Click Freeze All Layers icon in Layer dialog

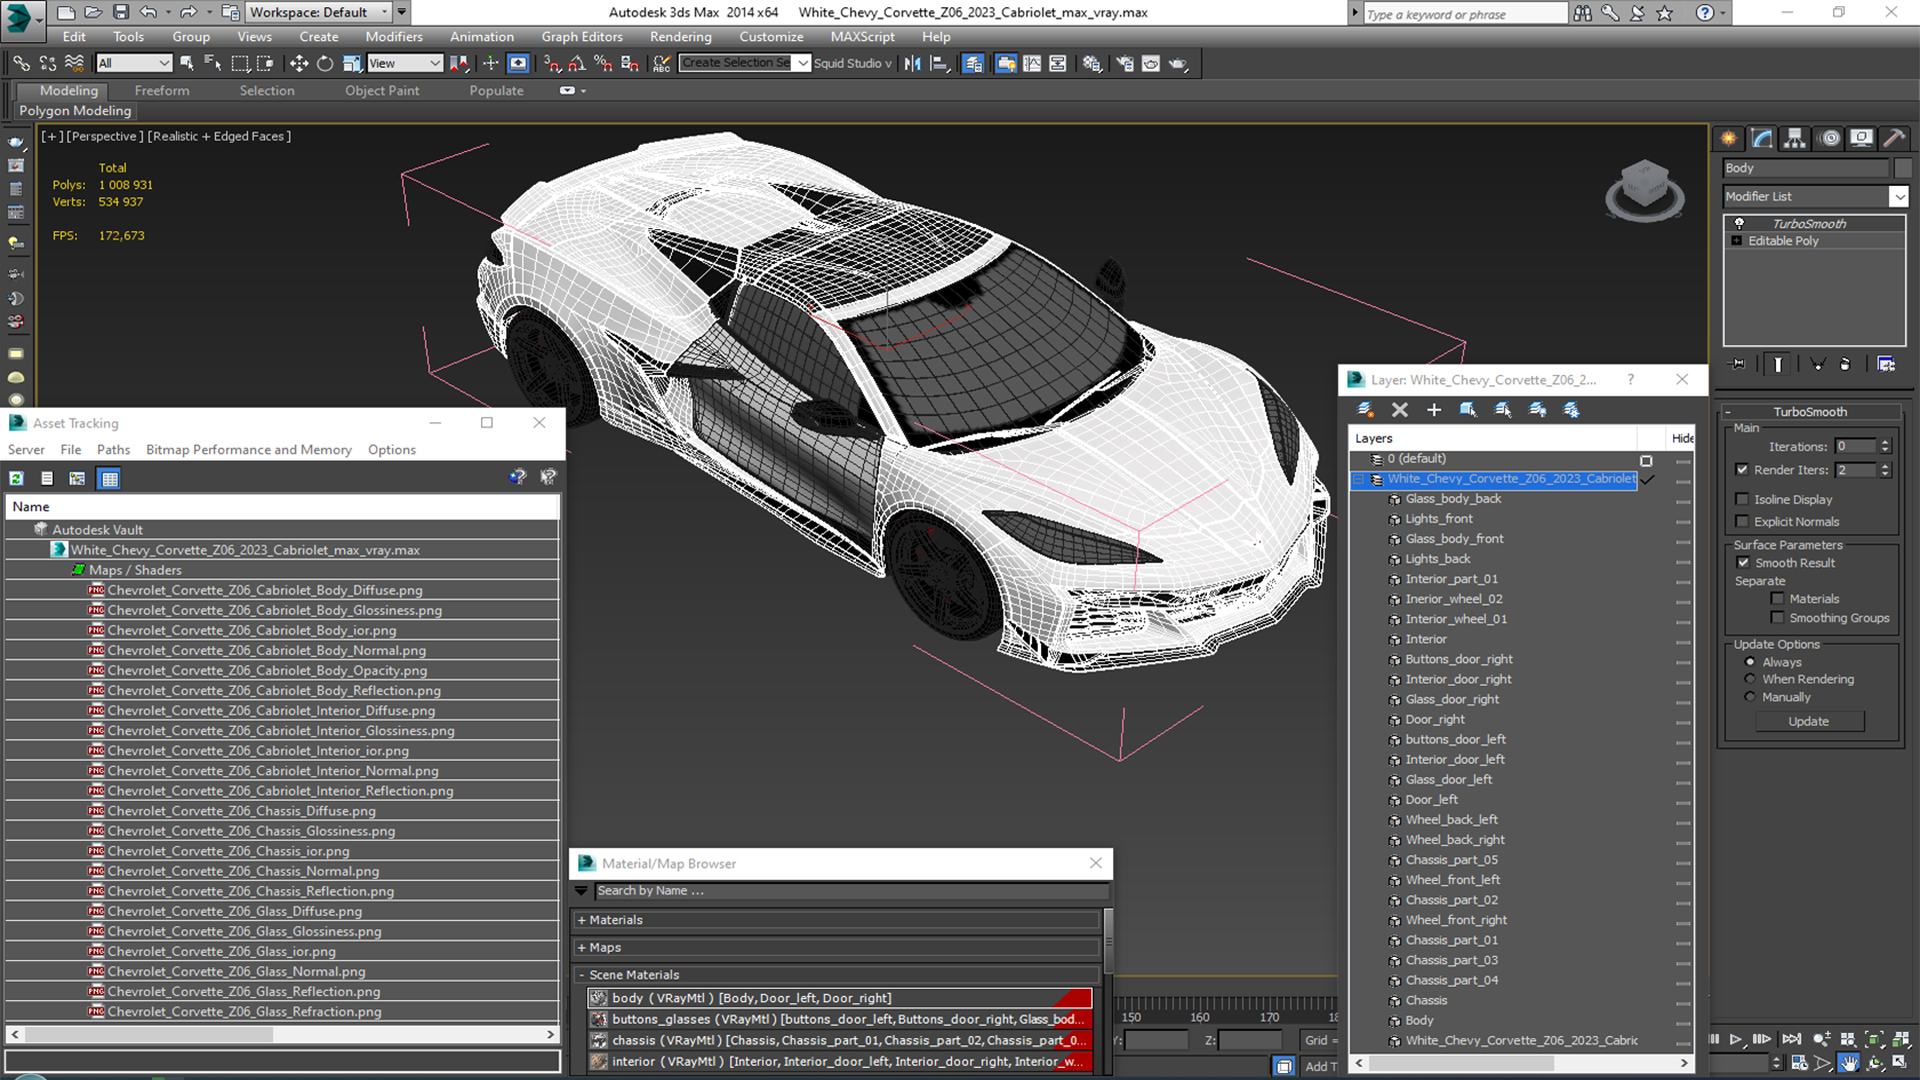(x=1572, y=409)
